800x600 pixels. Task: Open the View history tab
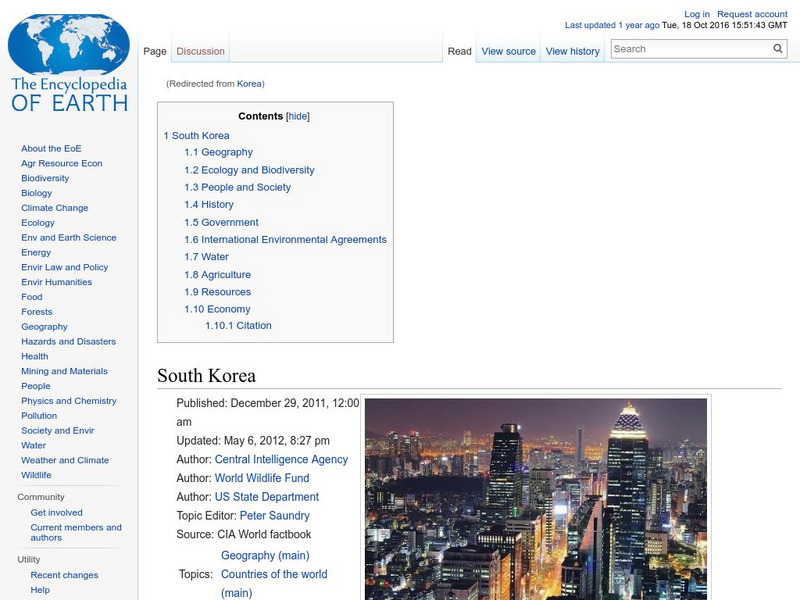pyautogui.click(x=572, y=50)
